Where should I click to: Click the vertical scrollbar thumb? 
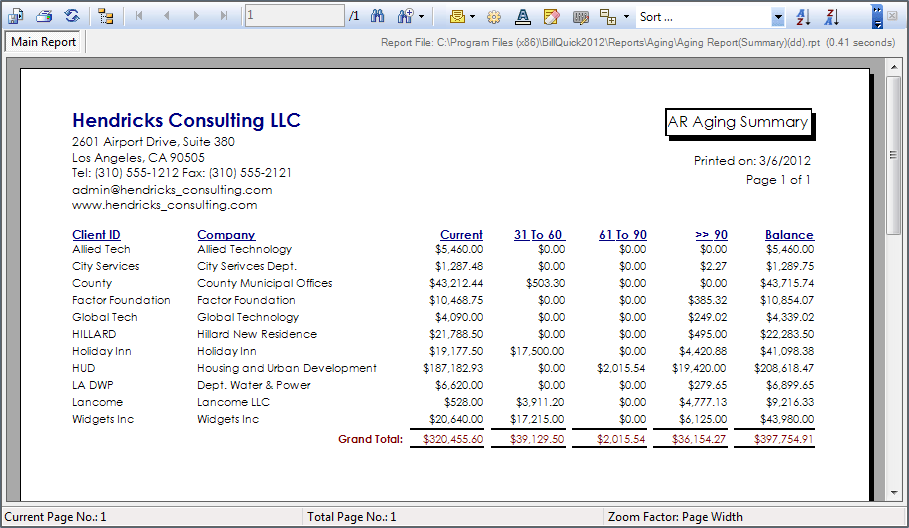pos(893,155)
